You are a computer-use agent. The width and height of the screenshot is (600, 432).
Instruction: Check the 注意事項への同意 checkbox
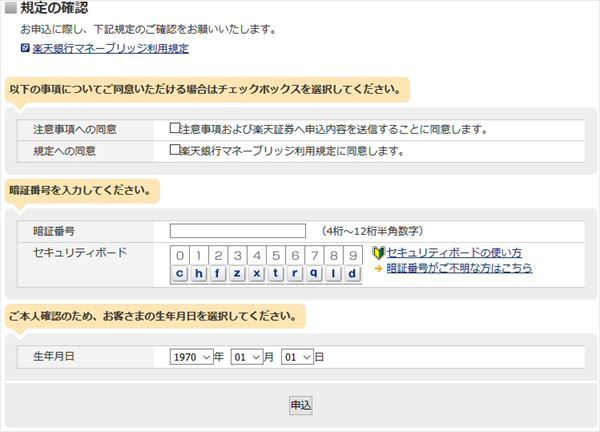point(174,128)
